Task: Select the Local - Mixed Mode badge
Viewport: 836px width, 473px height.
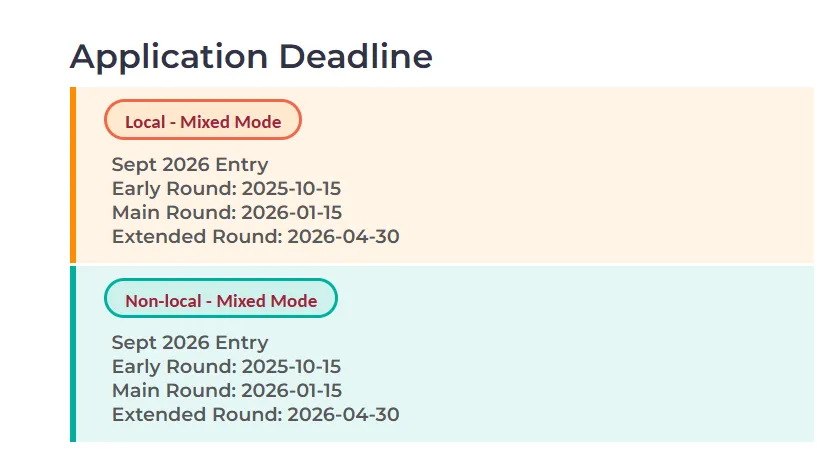Action: pos(203,122)
